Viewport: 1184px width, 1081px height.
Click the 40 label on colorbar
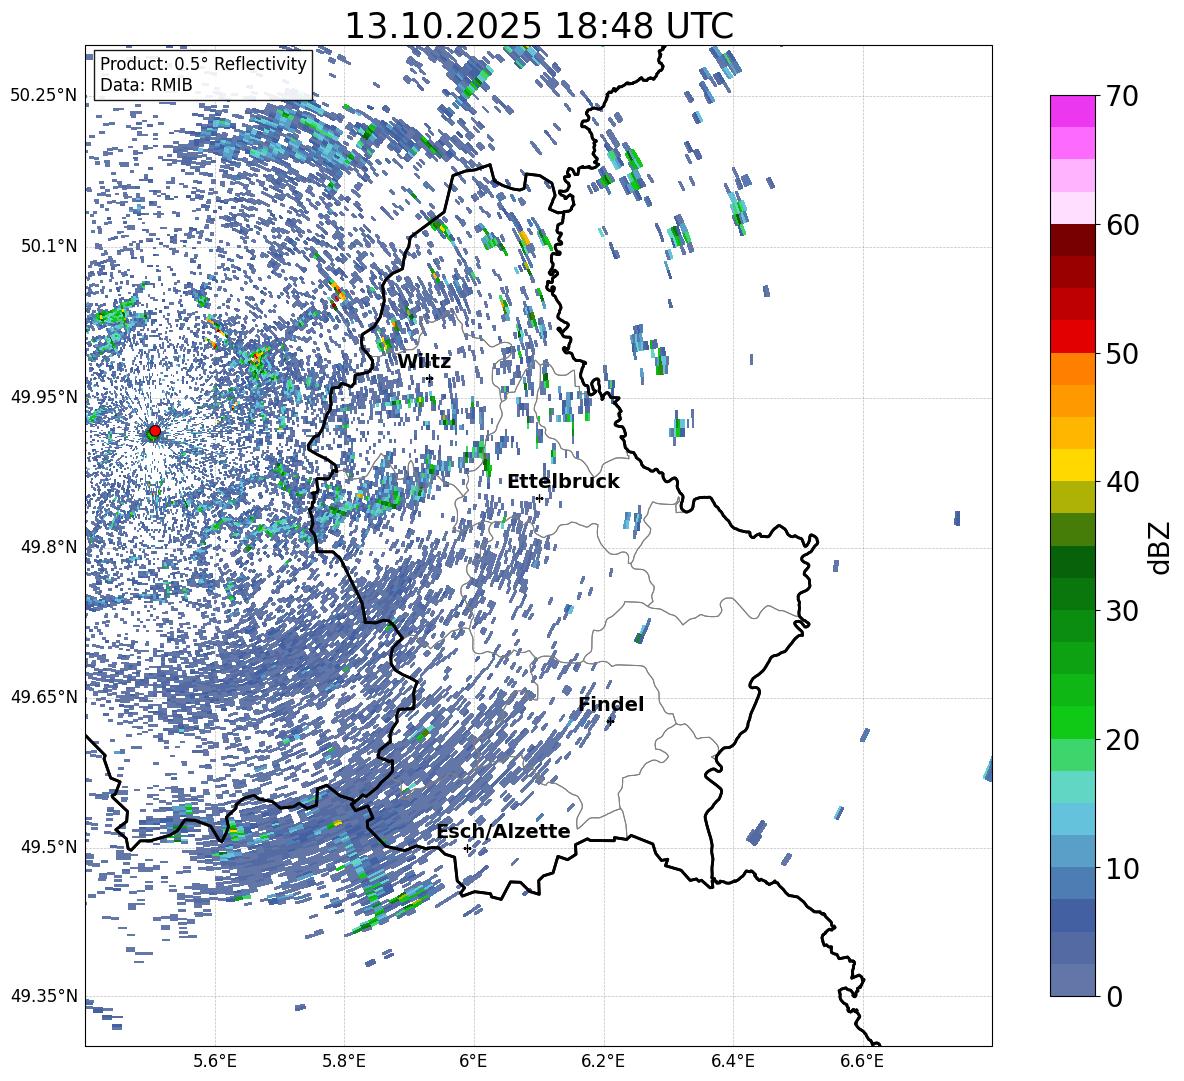pos(1121,482)
